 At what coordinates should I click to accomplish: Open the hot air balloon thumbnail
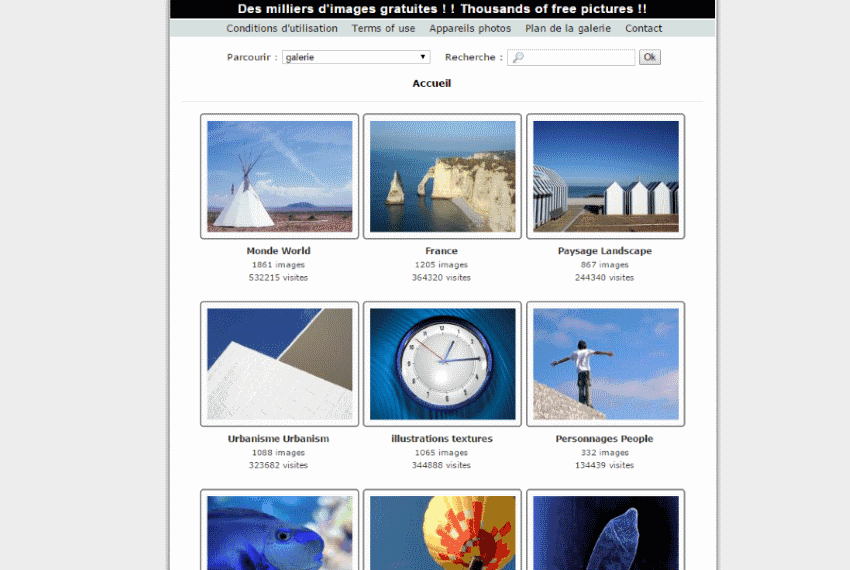coord(442,530)
